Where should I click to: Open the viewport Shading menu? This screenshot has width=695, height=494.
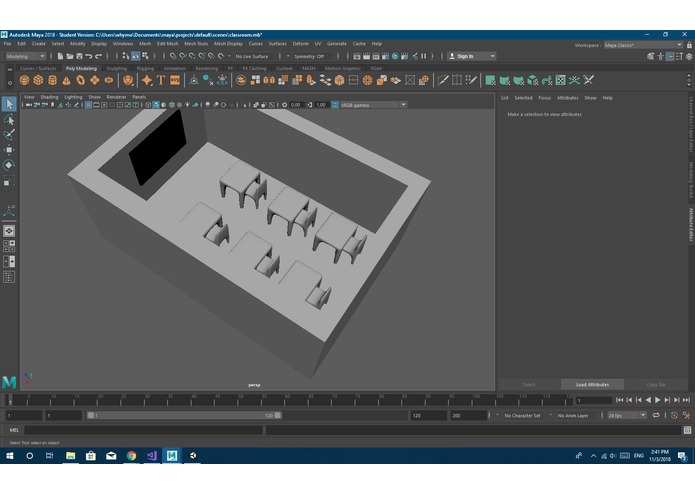click(x=49, y=97)
